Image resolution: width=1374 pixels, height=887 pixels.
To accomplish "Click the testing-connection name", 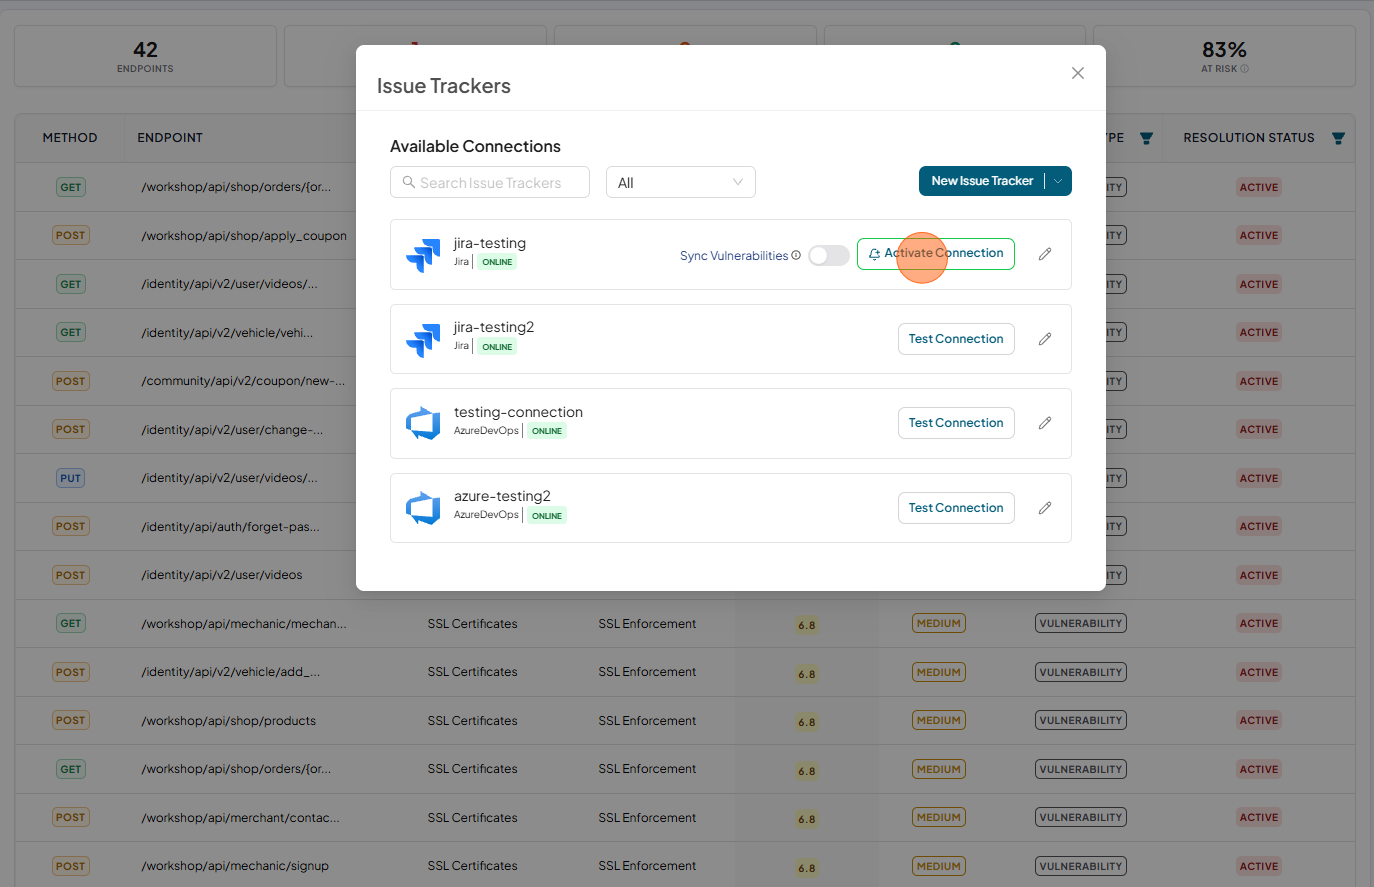I will [518, 412].
